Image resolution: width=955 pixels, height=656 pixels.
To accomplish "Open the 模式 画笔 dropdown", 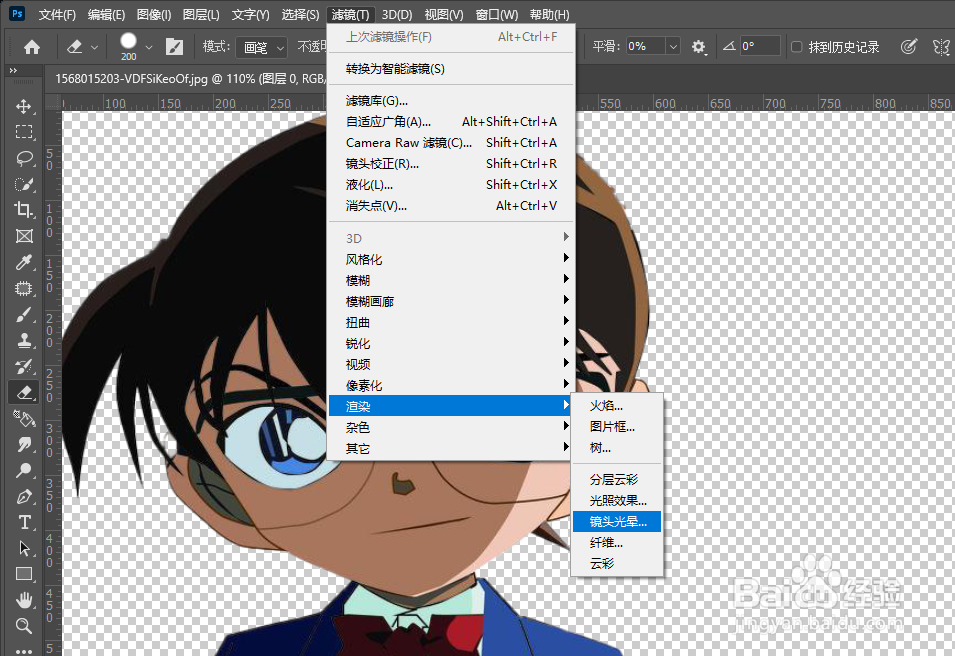I will tap(261, 47).
